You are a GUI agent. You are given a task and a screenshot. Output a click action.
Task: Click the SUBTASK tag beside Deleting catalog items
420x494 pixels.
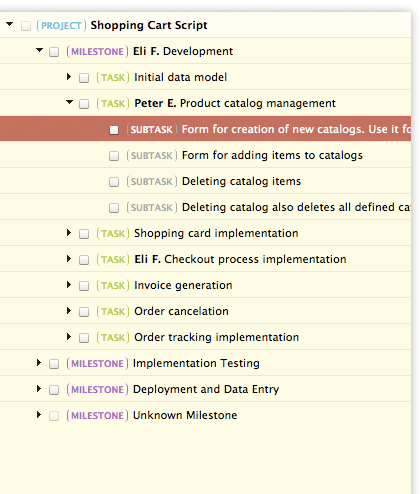pyautogui.click(x=152, y=182)
